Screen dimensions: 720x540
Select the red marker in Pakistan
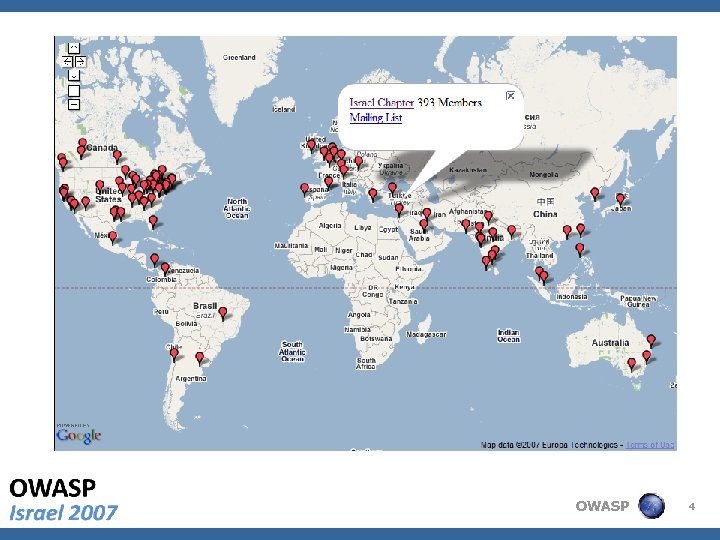(466, 225)
